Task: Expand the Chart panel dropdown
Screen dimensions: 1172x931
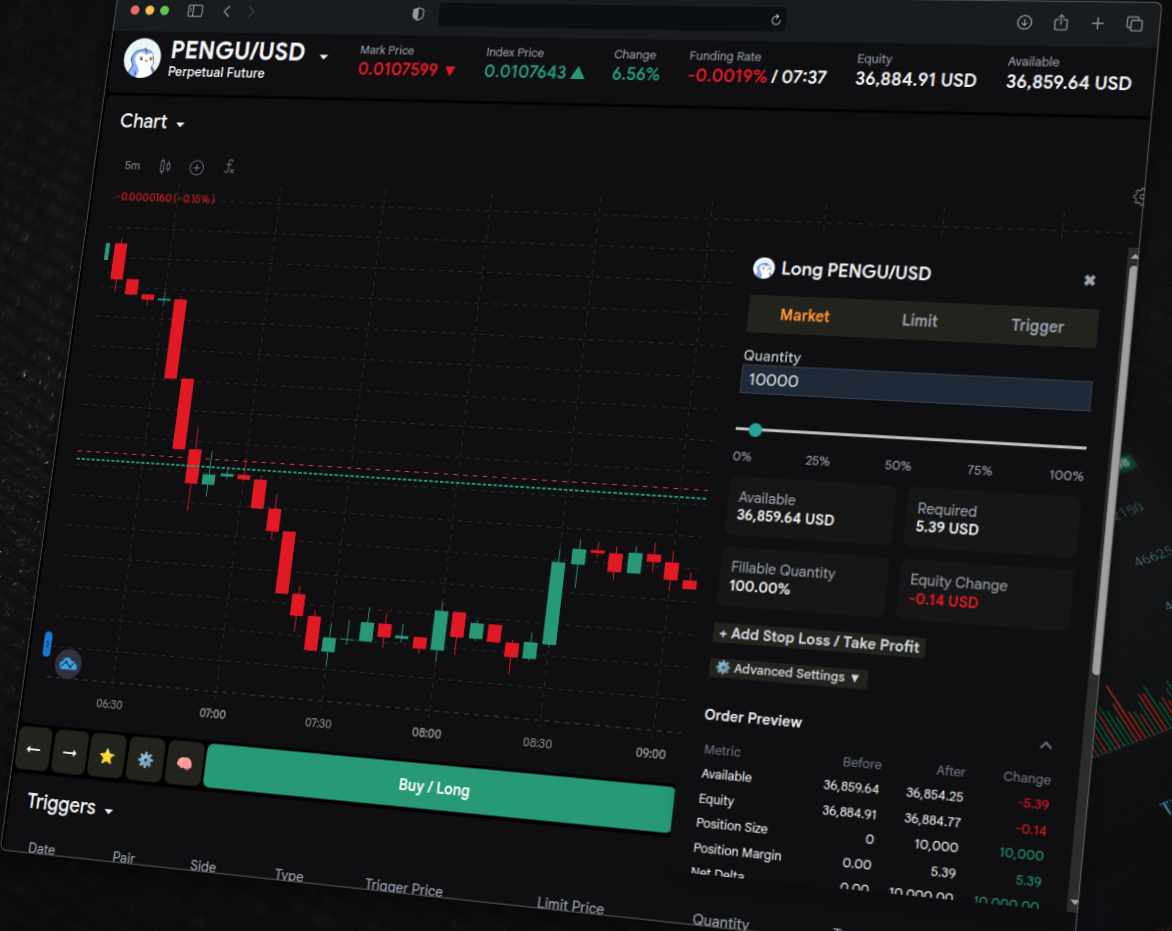Action: click(181, 125)
